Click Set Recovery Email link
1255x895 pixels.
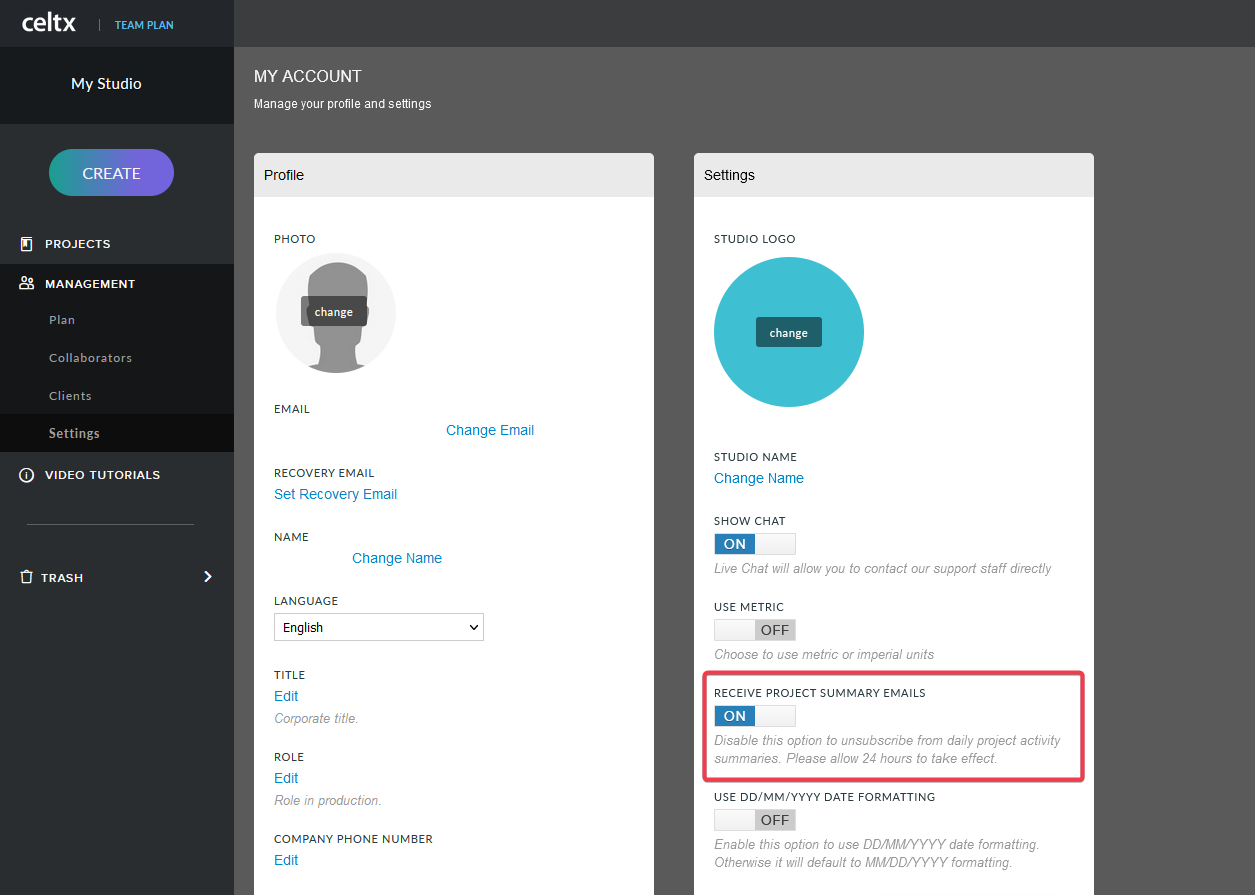pos(335,494)
